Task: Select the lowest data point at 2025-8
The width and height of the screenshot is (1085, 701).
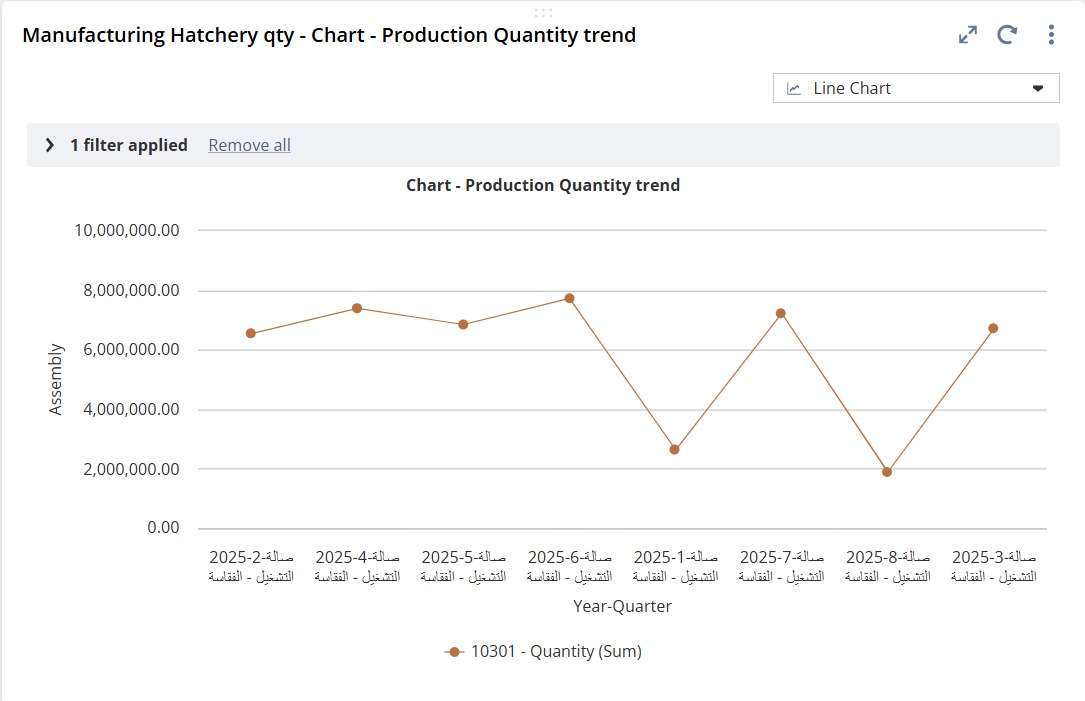Action: pos(887,472)
